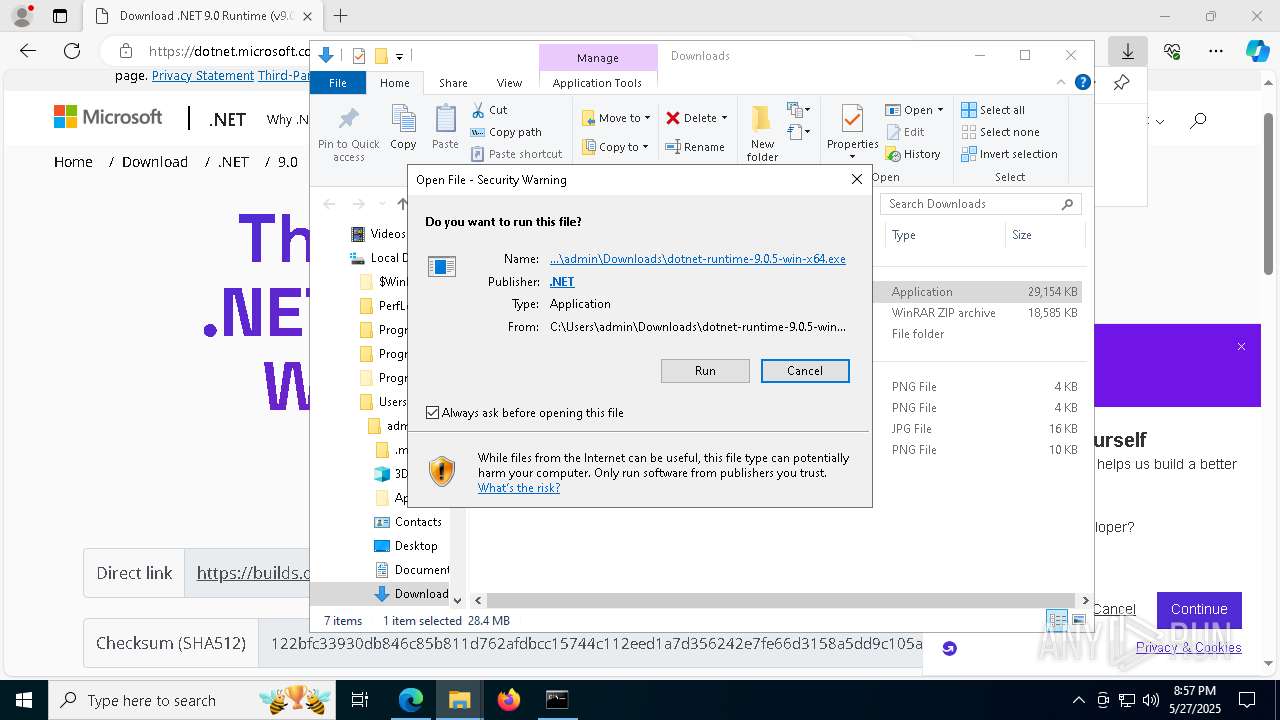Open the Windows Start button
1280x720 pixels.
coord(23,700)
